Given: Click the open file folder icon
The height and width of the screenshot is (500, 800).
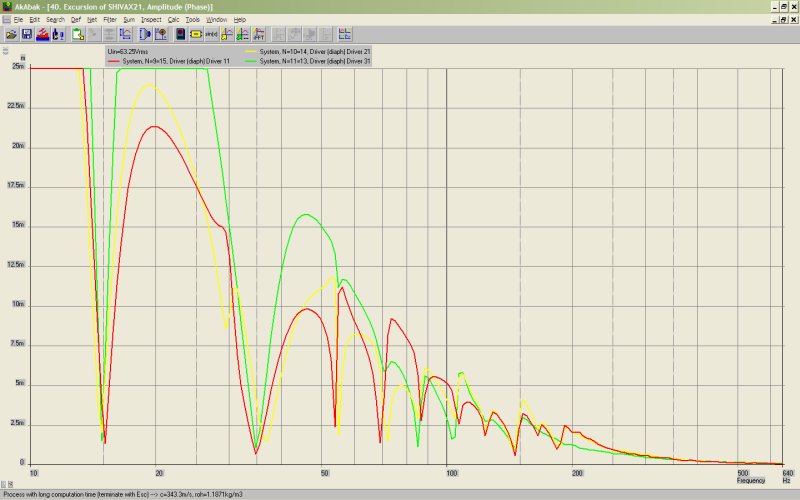Looking at the screenshot, I should (x=11, y=34).
